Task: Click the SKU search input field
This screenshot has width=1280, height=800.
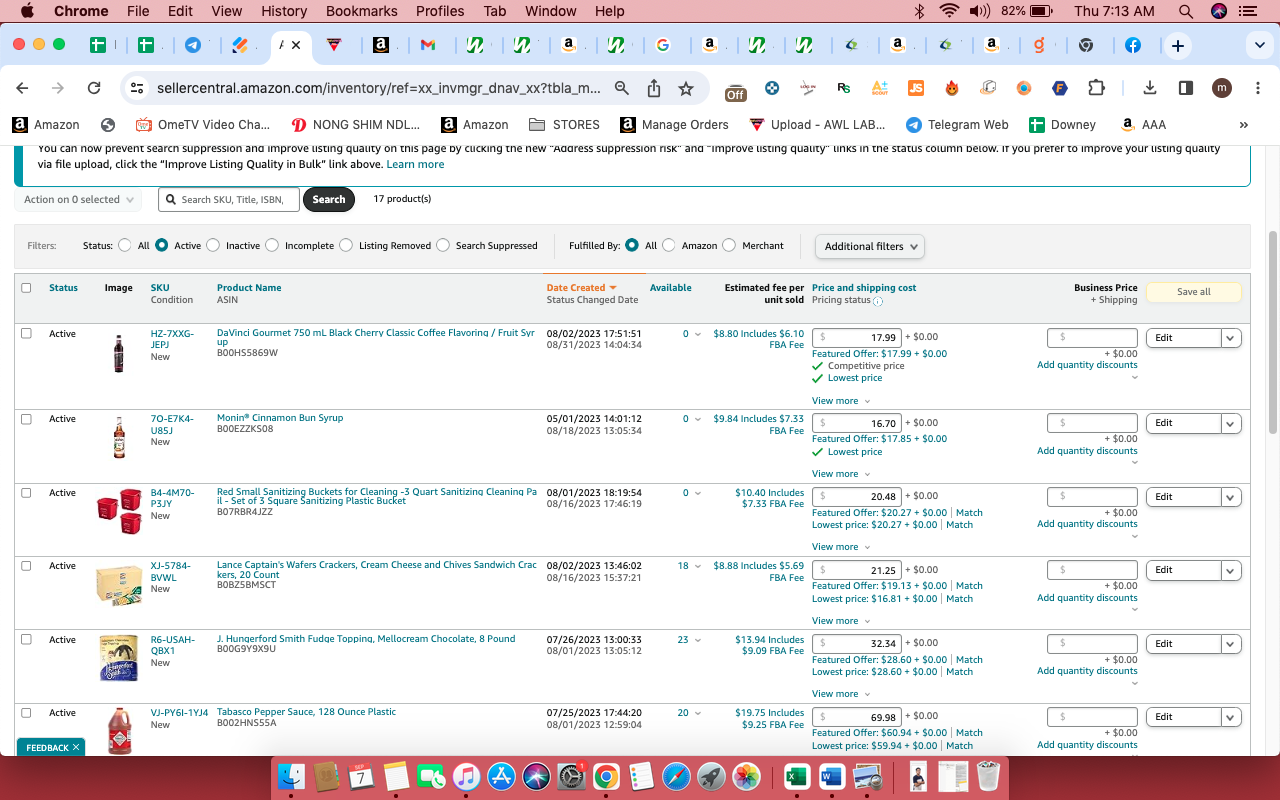Action: pos(229,199)
